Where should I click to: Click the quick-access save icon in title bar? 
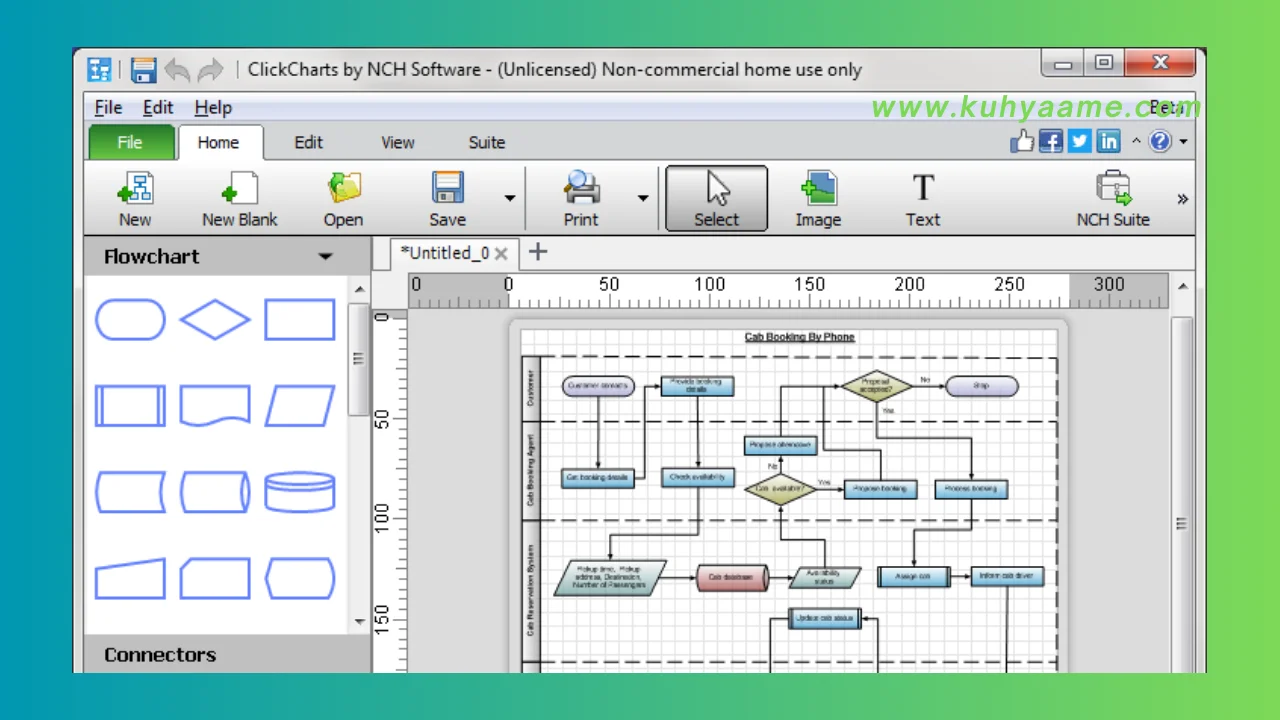(144, 70)
